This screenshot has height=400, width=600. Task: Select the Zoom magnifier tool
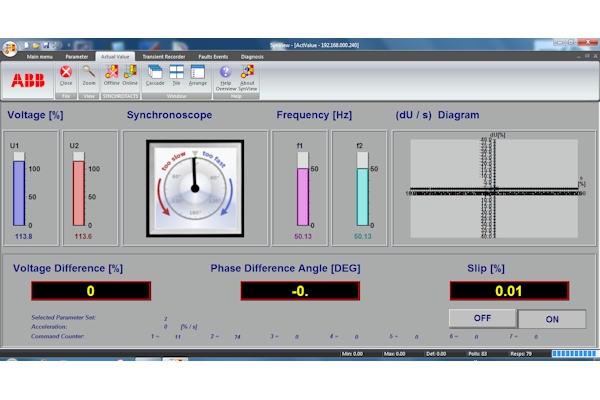(x=89, y=74)
